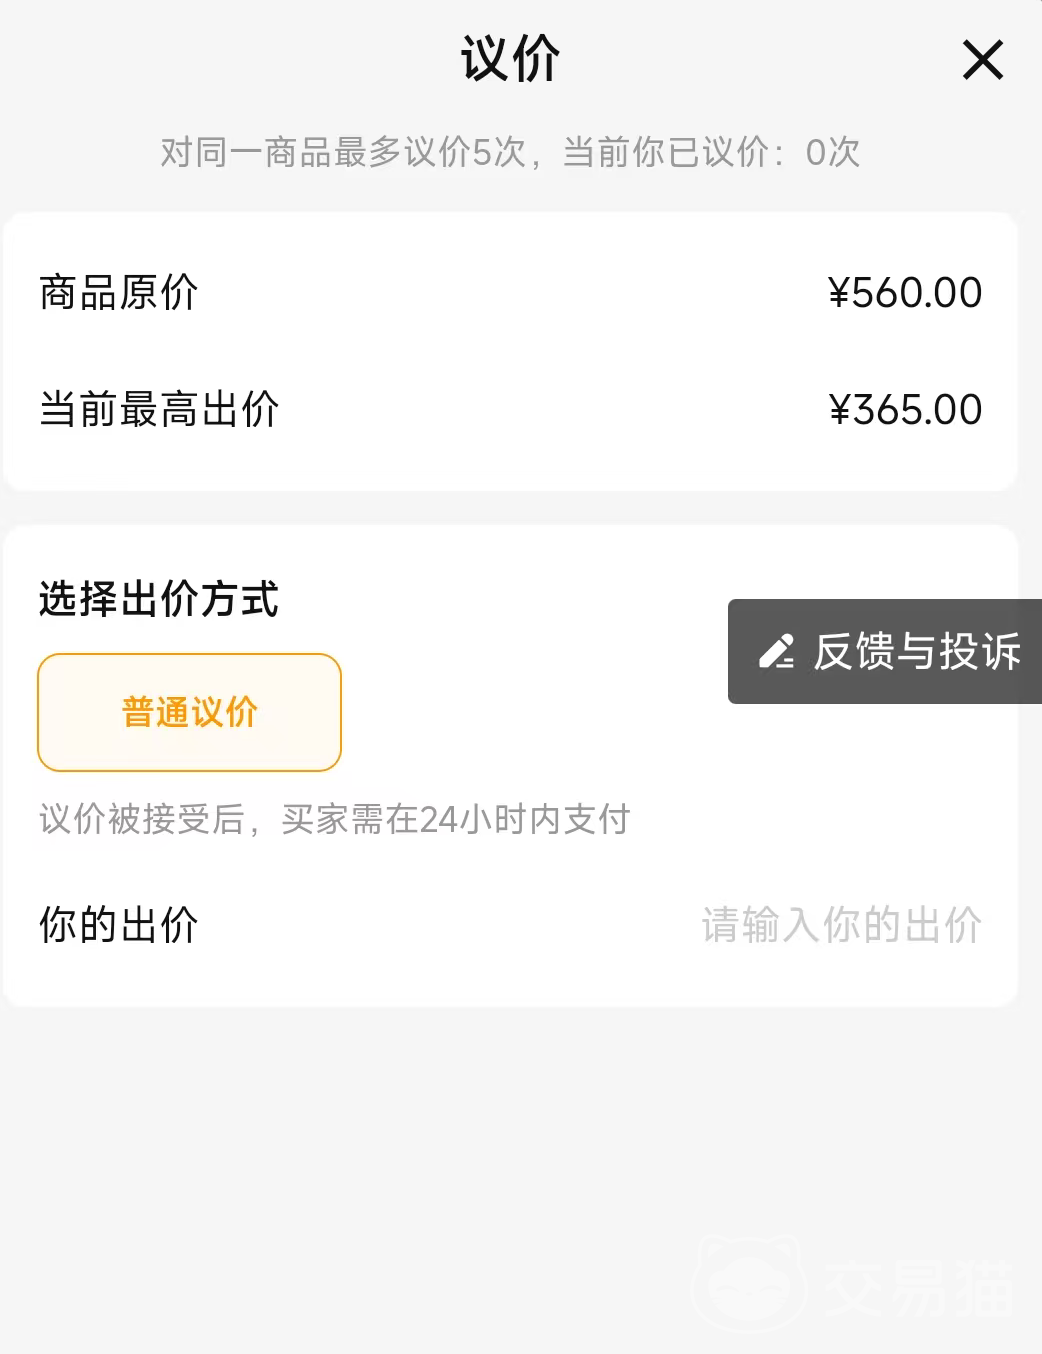Tap the 交易猫 watermark text
1042x1354 pixels.
(920, 1287)
